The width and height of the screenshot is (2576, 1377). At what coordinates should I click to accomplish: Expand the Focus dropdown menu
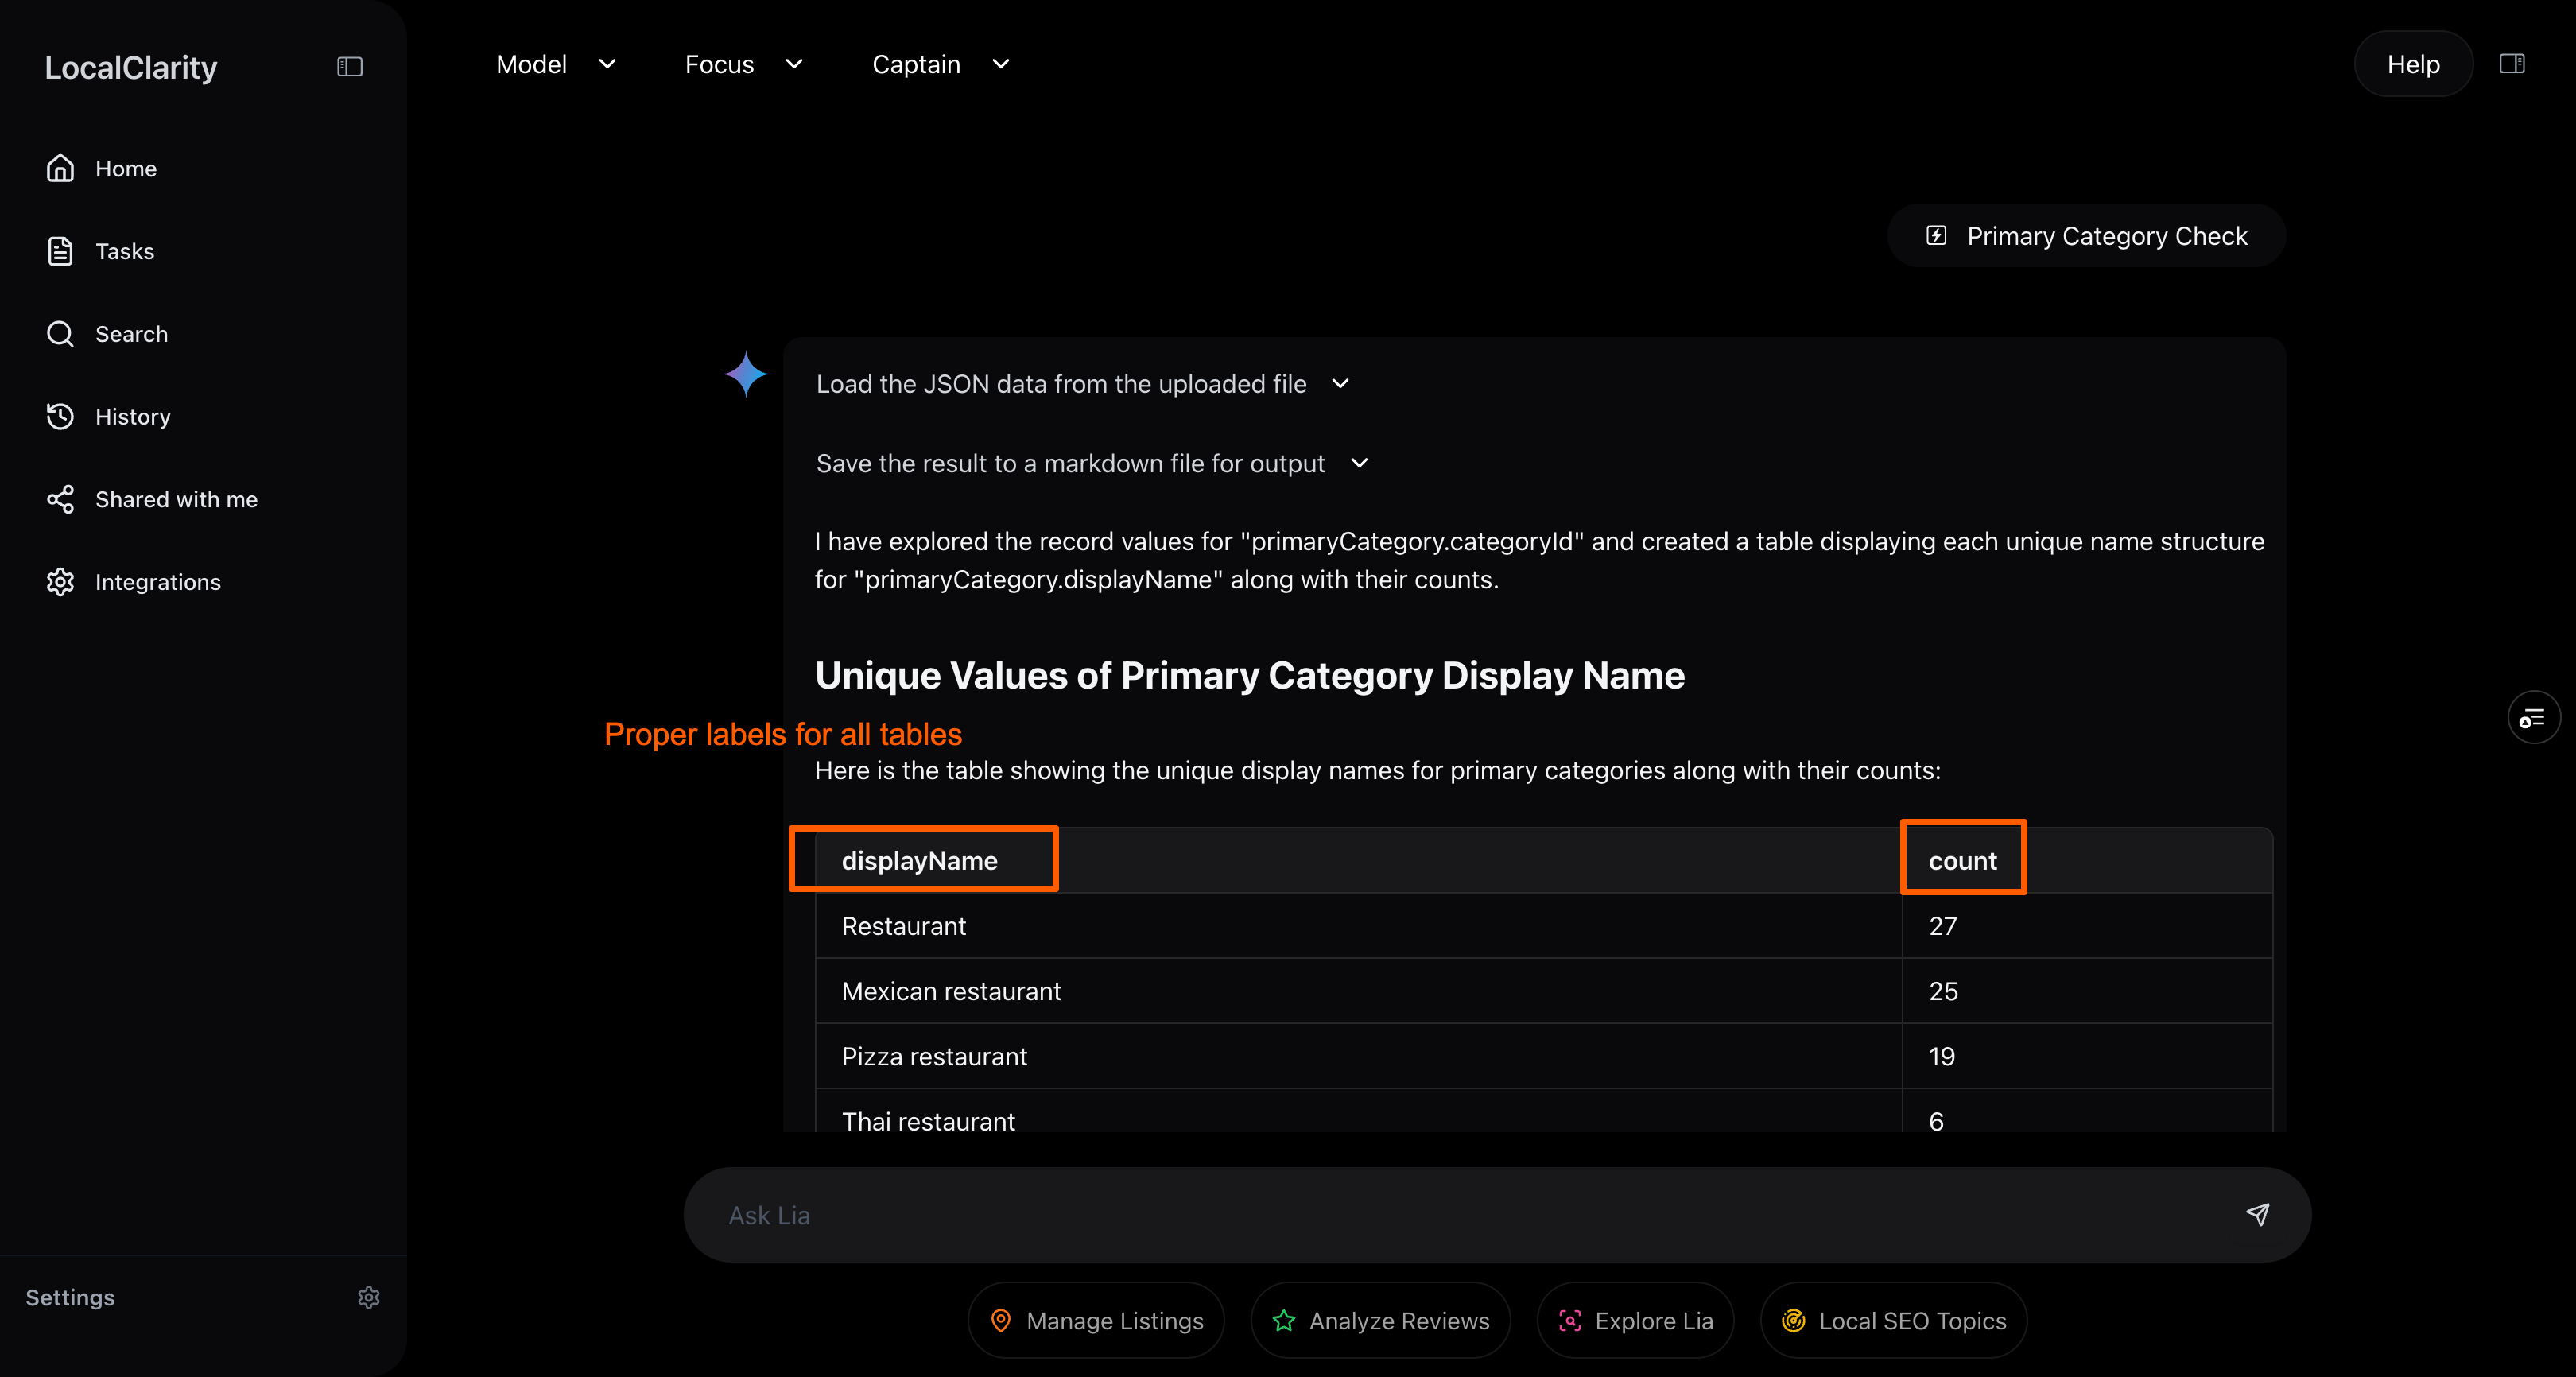tap(743, 65)
